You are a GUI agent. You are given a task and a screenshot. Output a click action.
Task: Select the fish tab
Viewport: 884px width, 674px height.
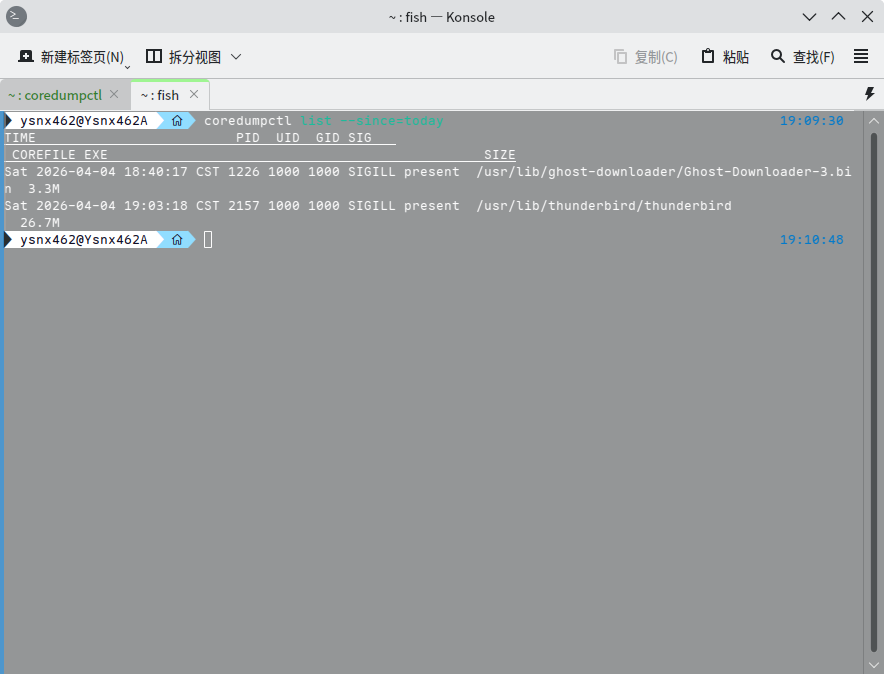click(159, 95)
